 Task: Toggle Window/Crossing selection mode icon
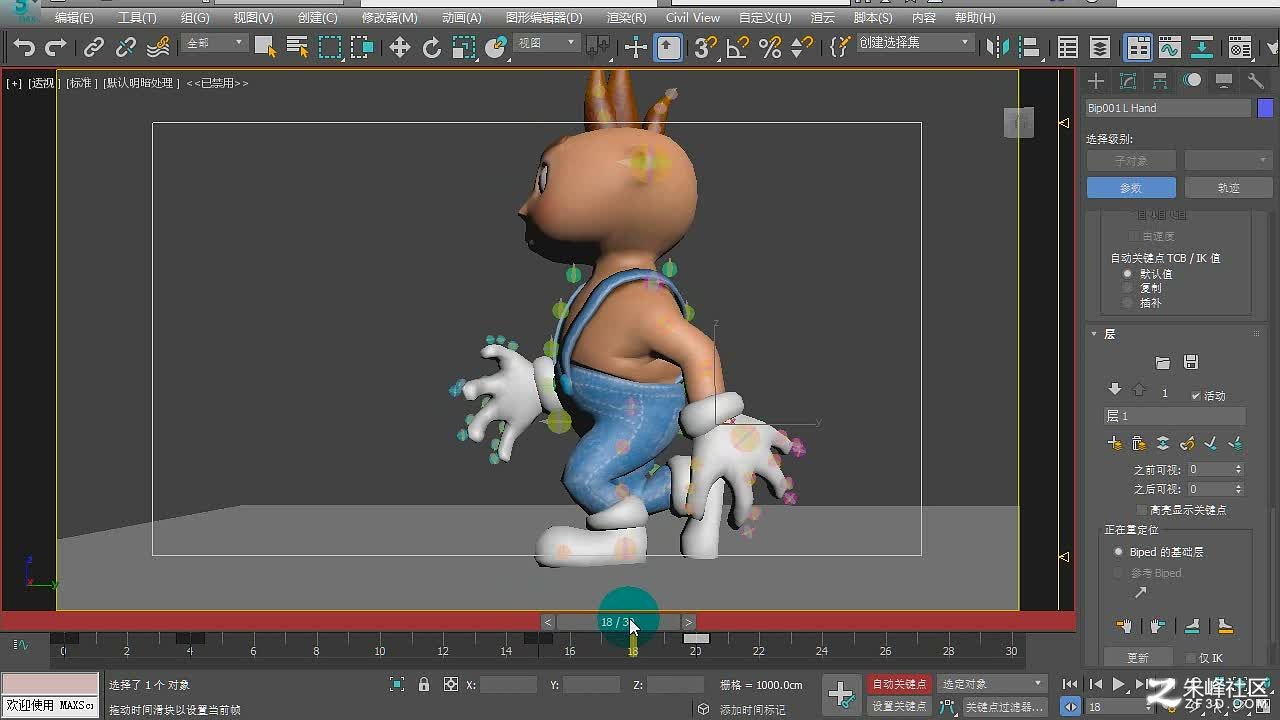pos(362,47)
